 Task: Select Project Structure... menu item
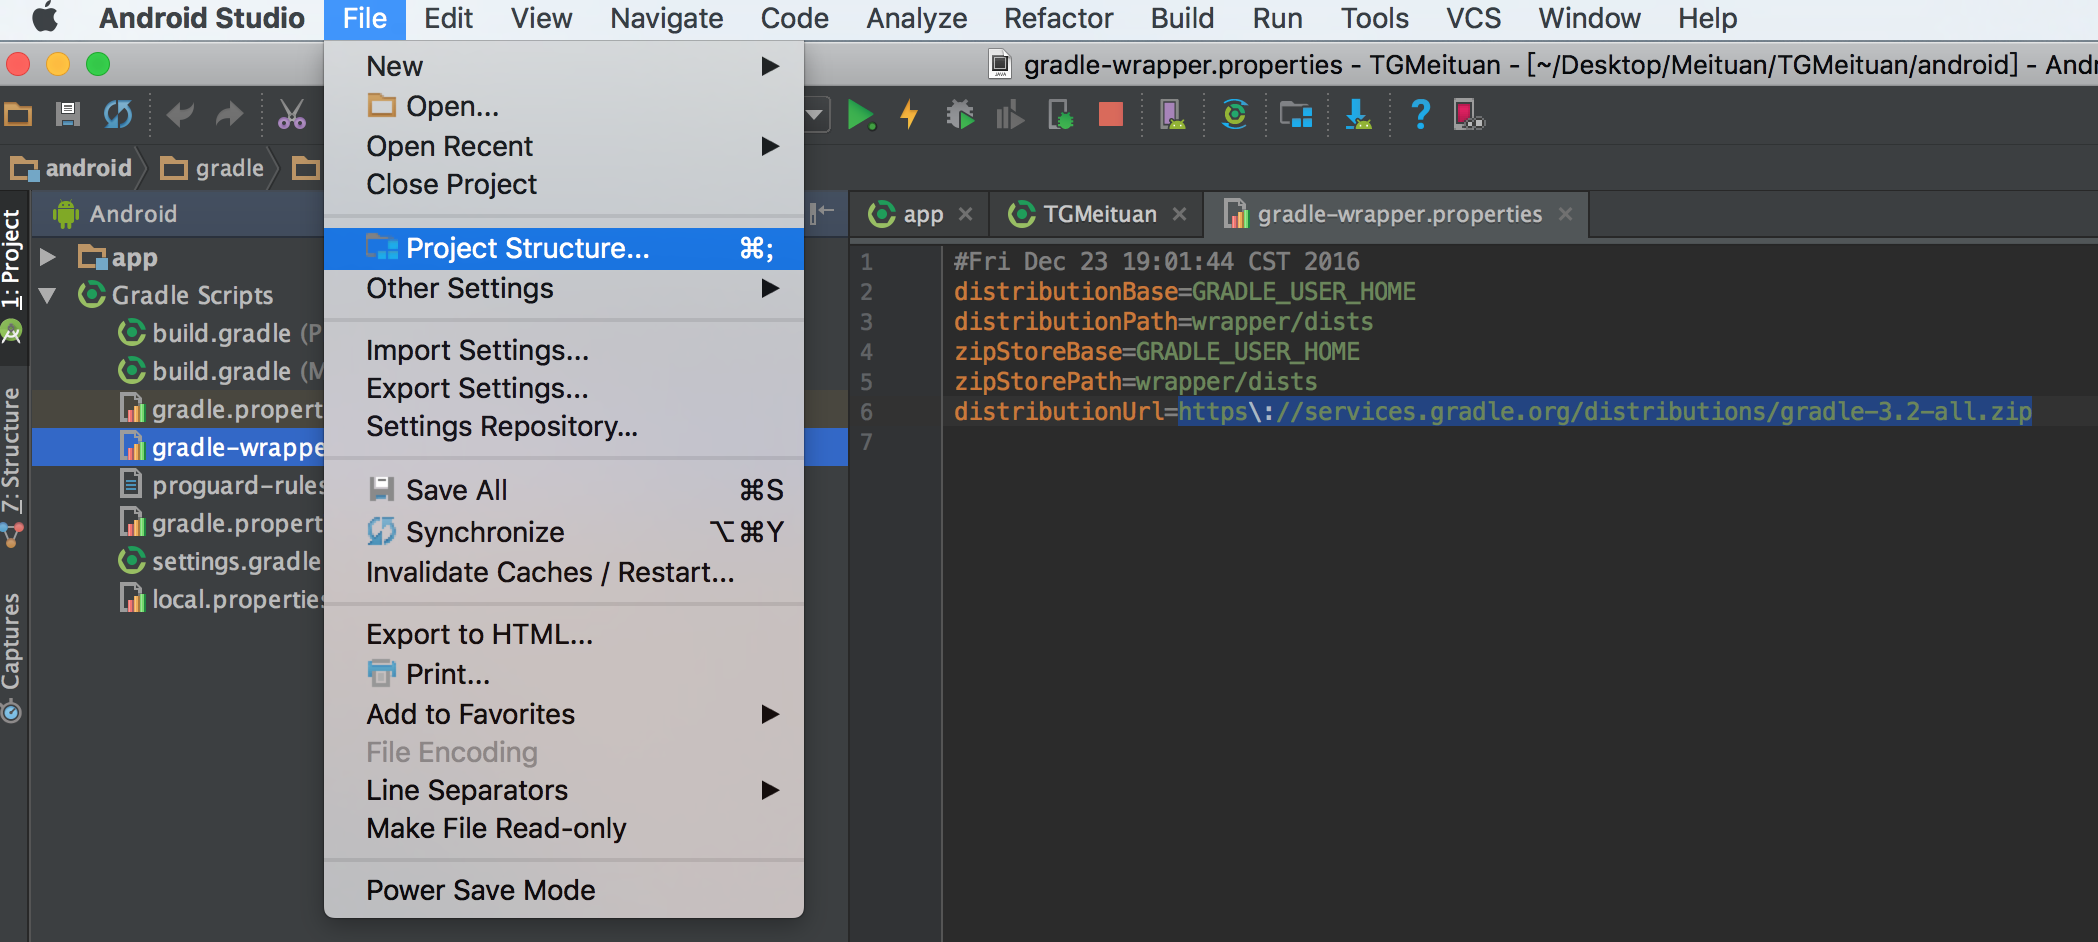pos(564,248)
